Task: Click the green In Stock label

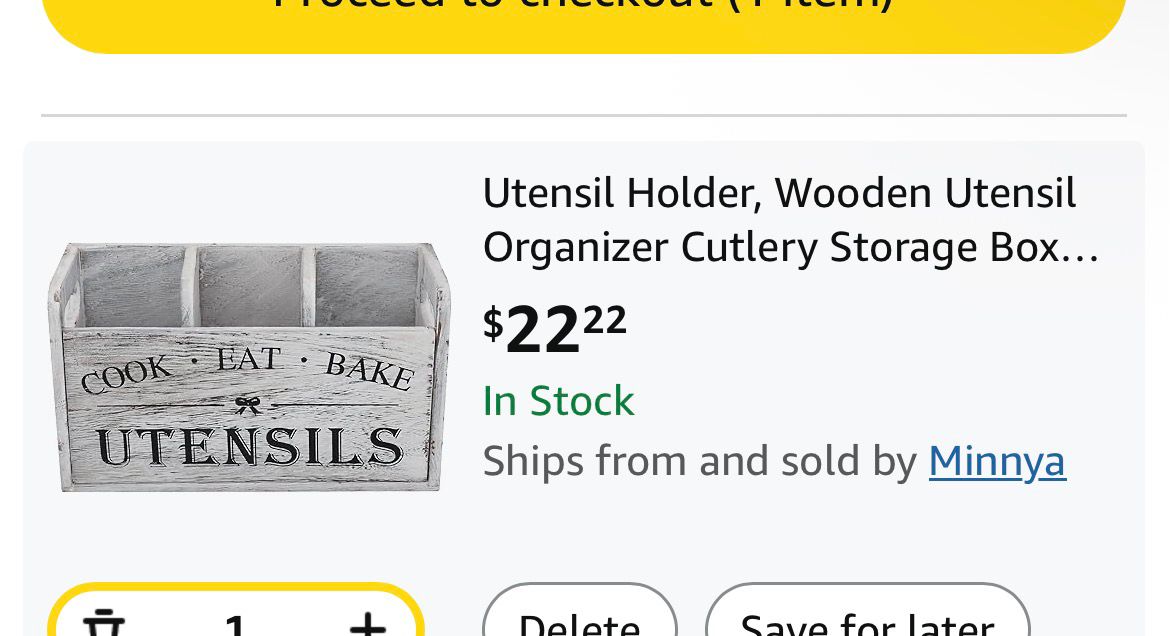Action: (558, 401)
